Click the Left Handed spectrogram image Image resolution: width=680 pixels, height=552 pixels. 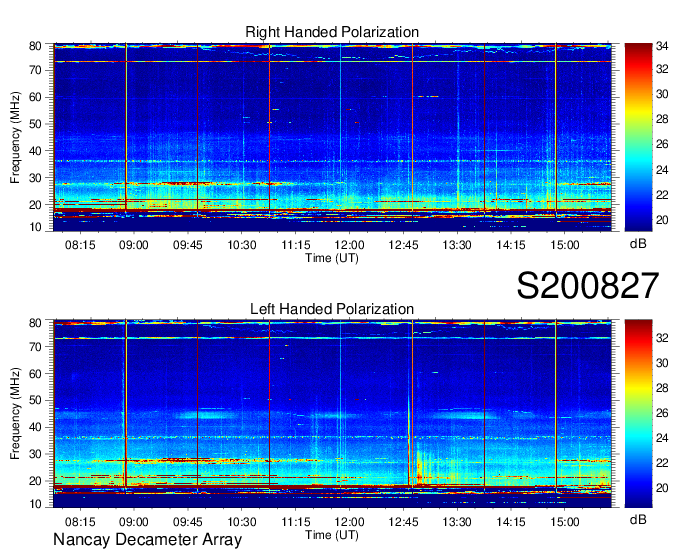pos(332,414)
